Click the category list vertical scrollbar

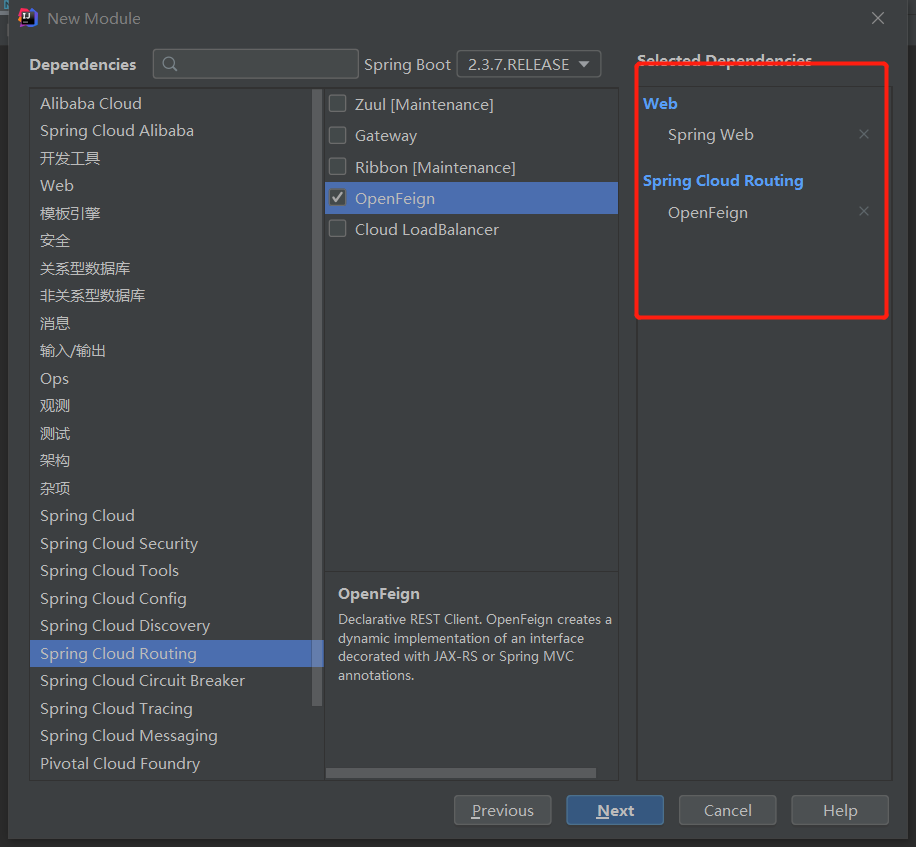(x=317, y=397)
